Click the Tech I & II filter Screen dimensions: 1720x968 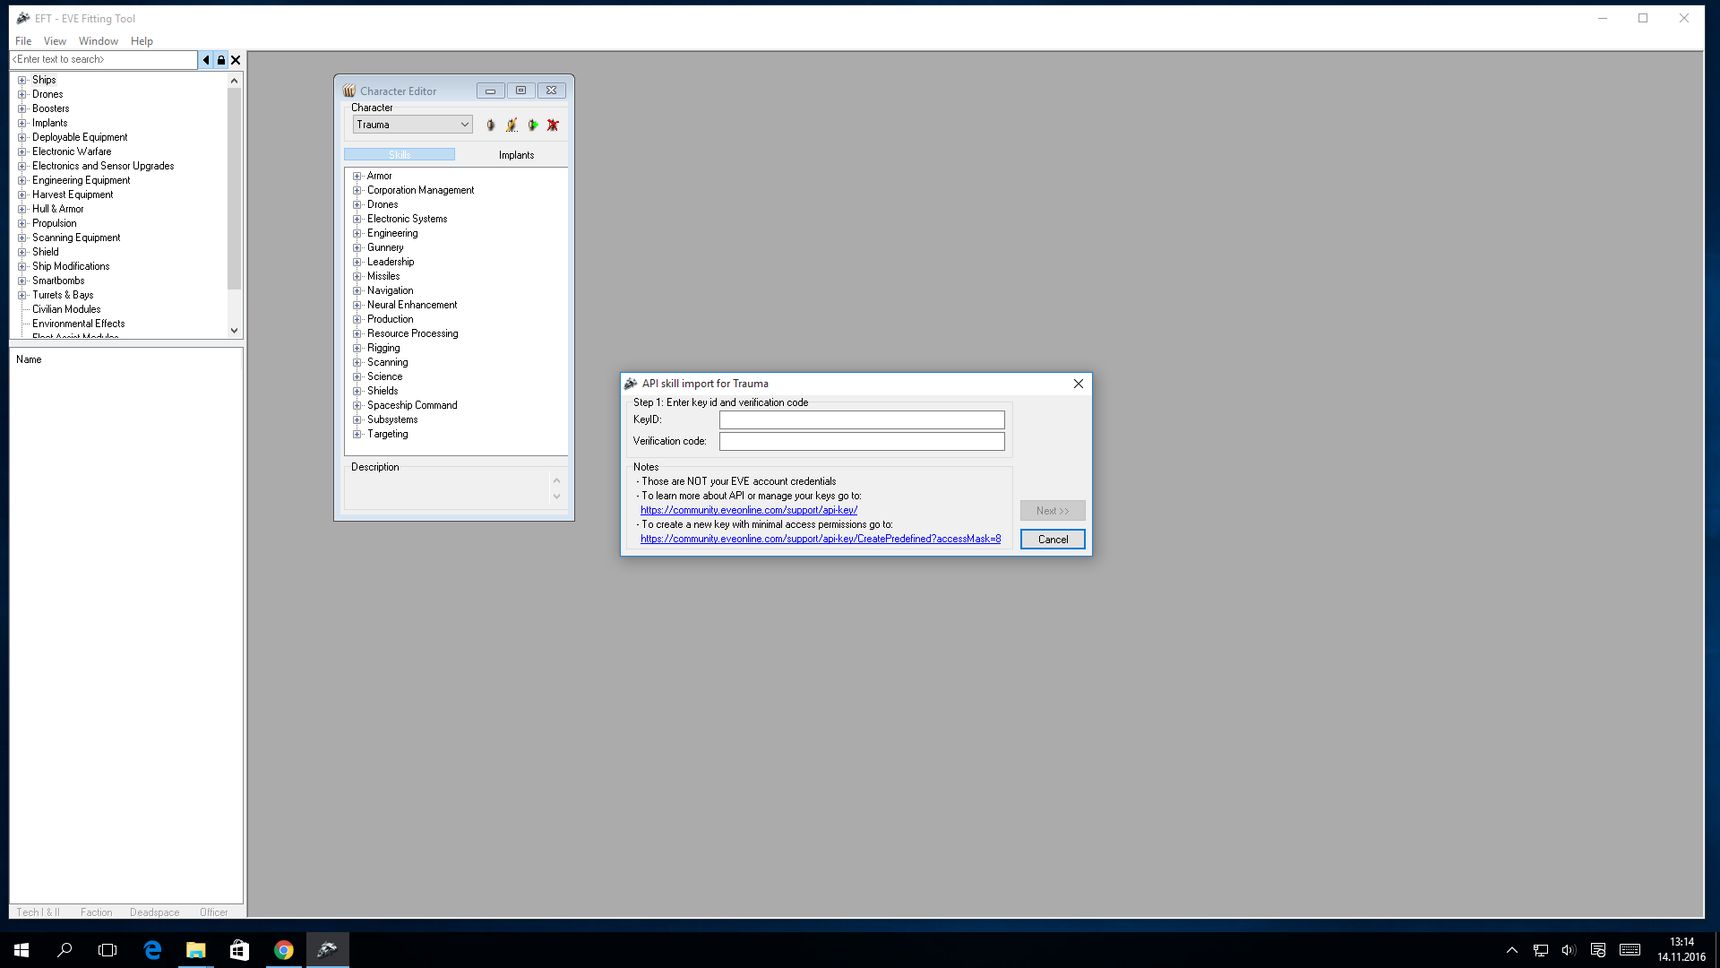point(38,912)
